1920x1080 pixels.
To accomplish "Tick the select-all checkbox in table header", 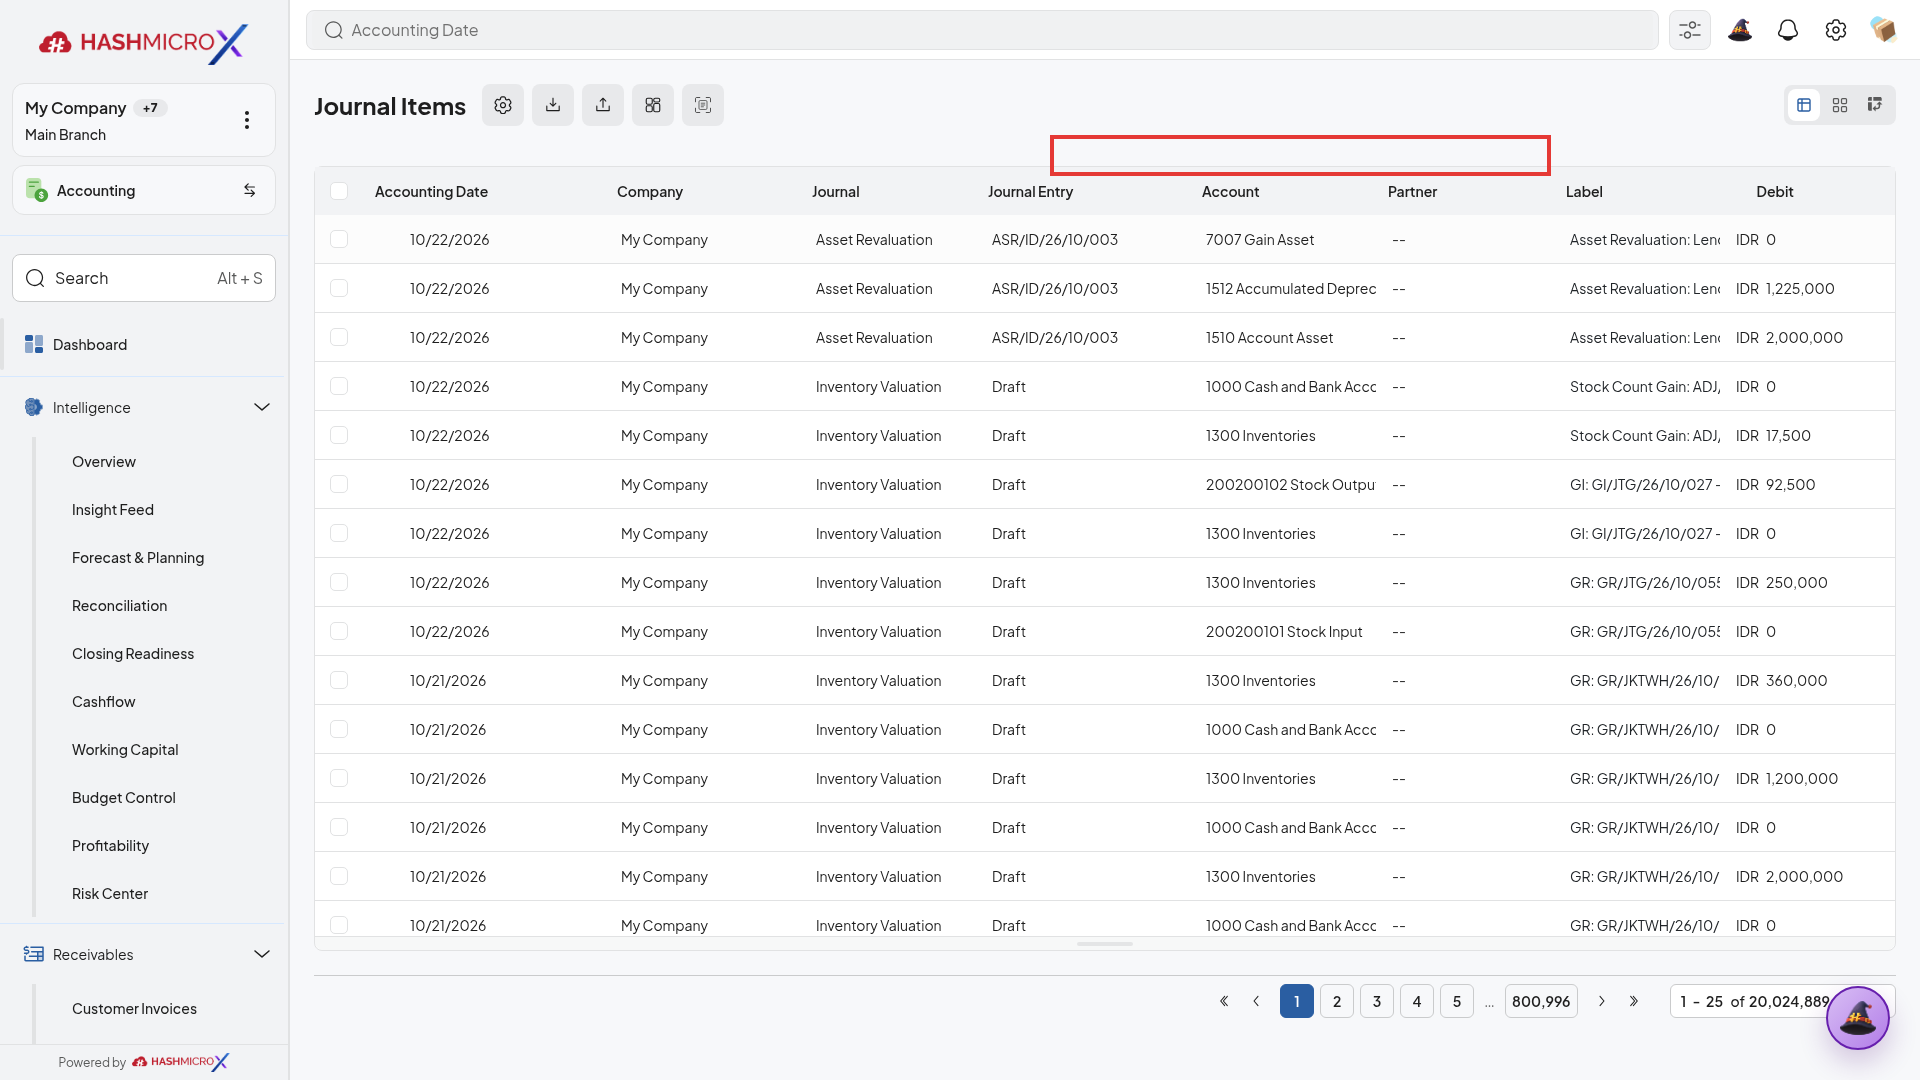I will pyautogui.click(x=339, y=191).
